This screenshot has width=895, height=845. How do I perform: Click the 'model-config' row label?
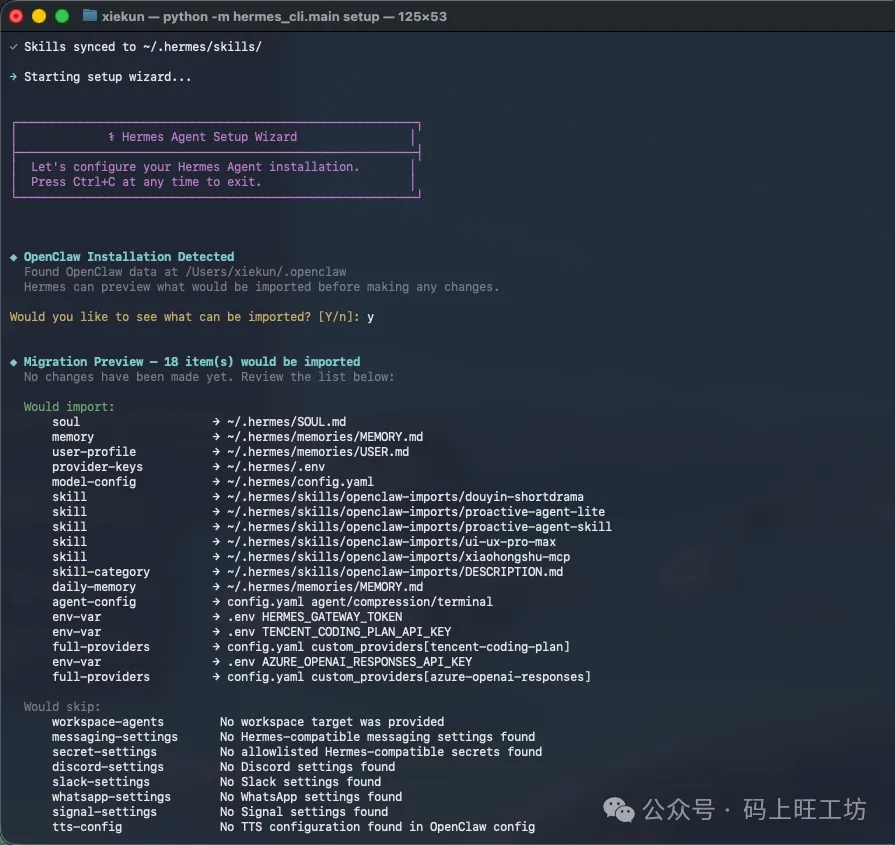click(x=94, y=482)
